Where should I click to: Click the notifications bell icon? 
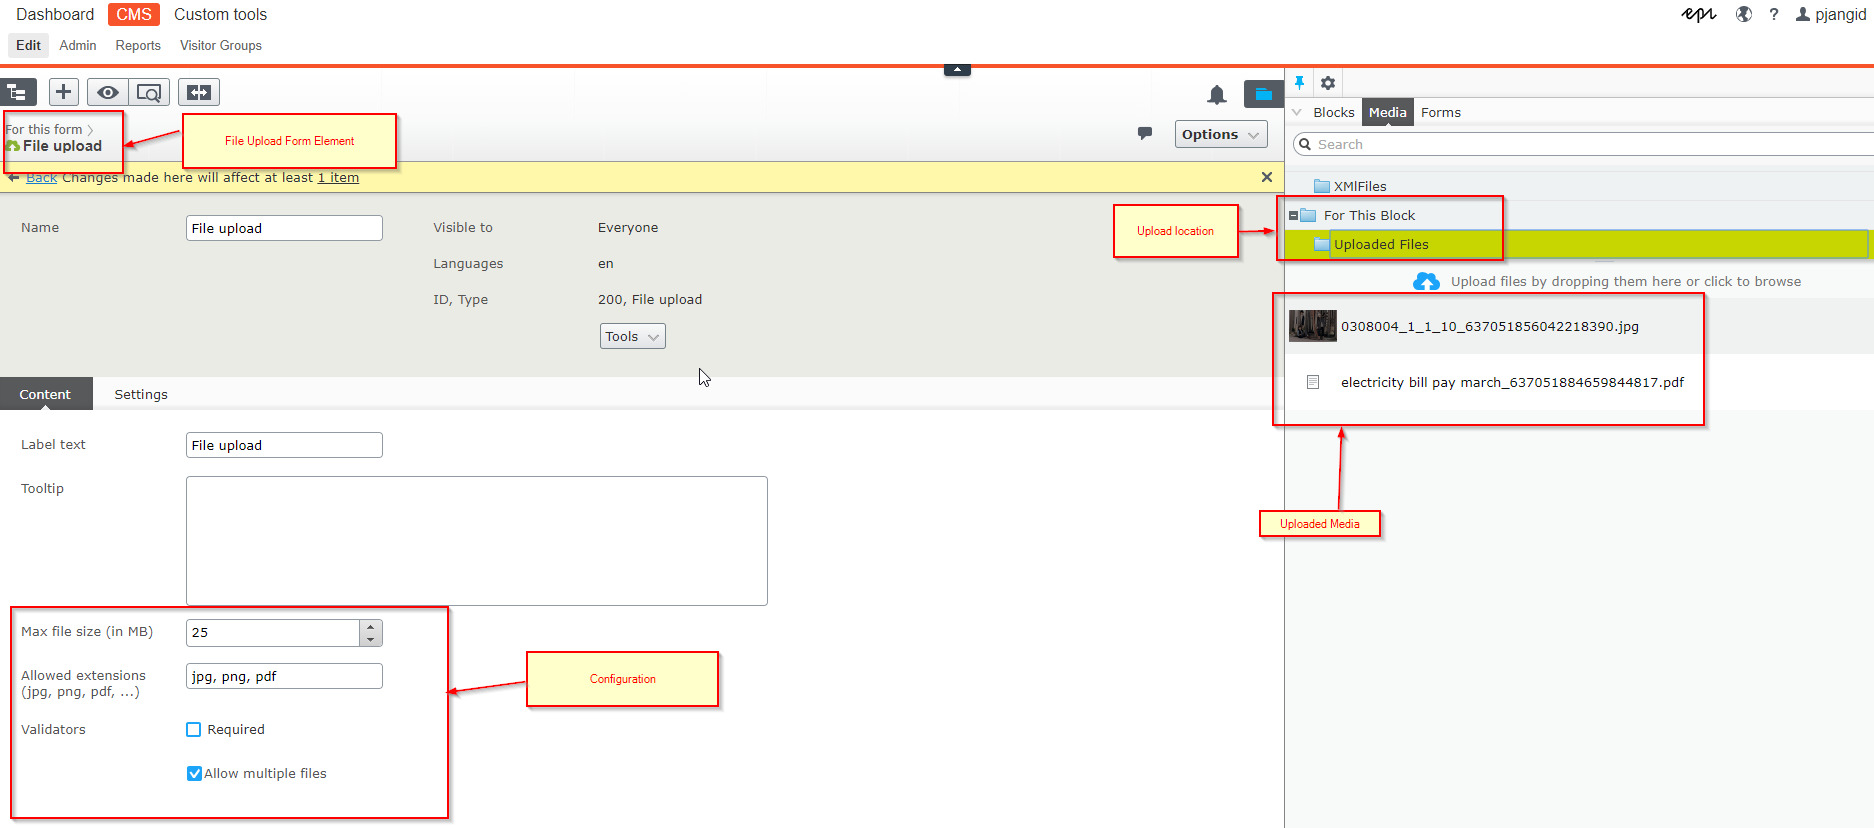1216,95
